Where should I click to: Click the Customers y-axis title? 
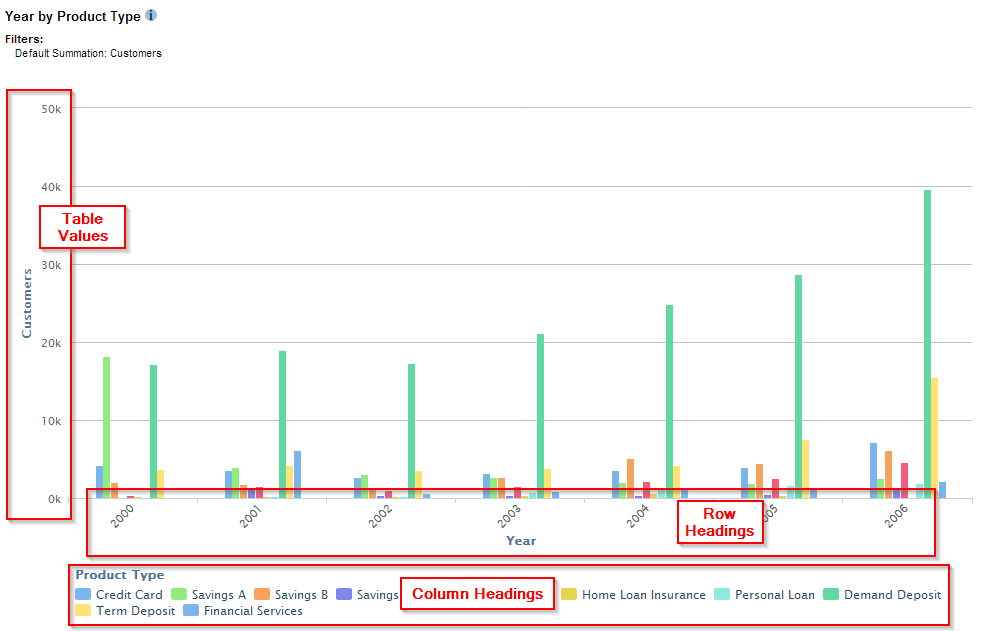tap(28, 300)
